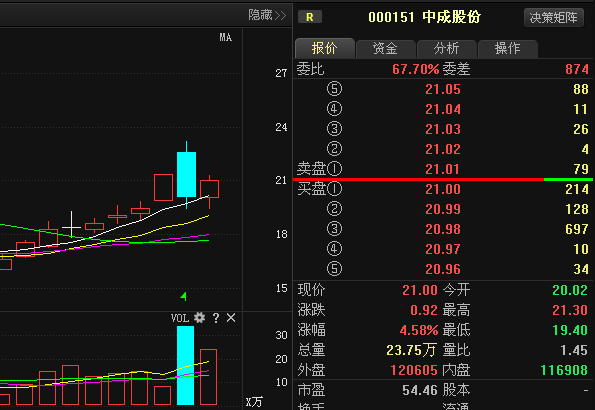Click buy level 5 circled number icon

(x=334, y=269)
